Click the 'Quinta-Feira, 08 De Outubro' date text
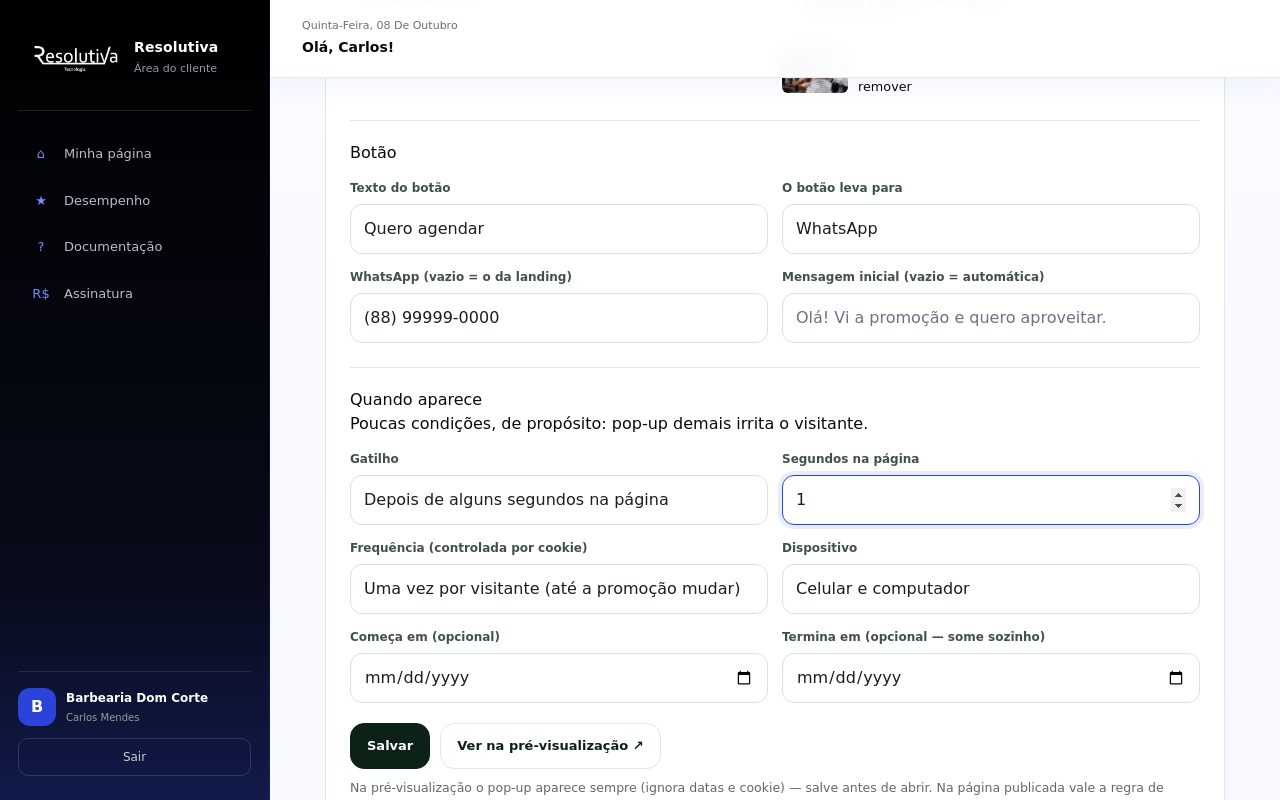Screen dimensions: 1280x800 coord(380,25)
